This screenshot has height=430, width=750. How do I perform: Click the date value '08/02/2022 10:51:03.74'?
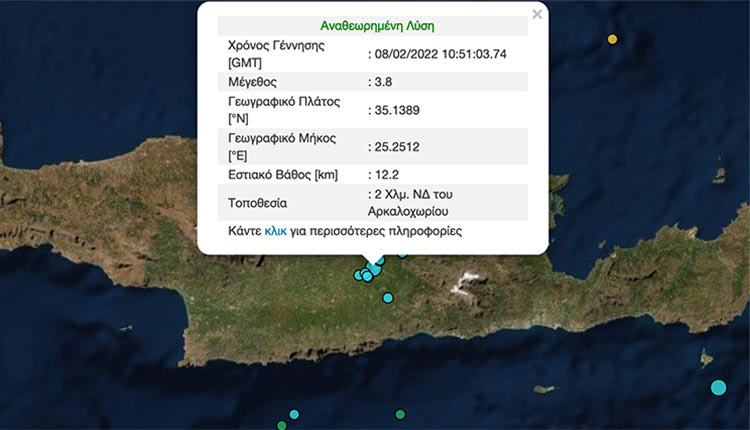tap(441, 54)
